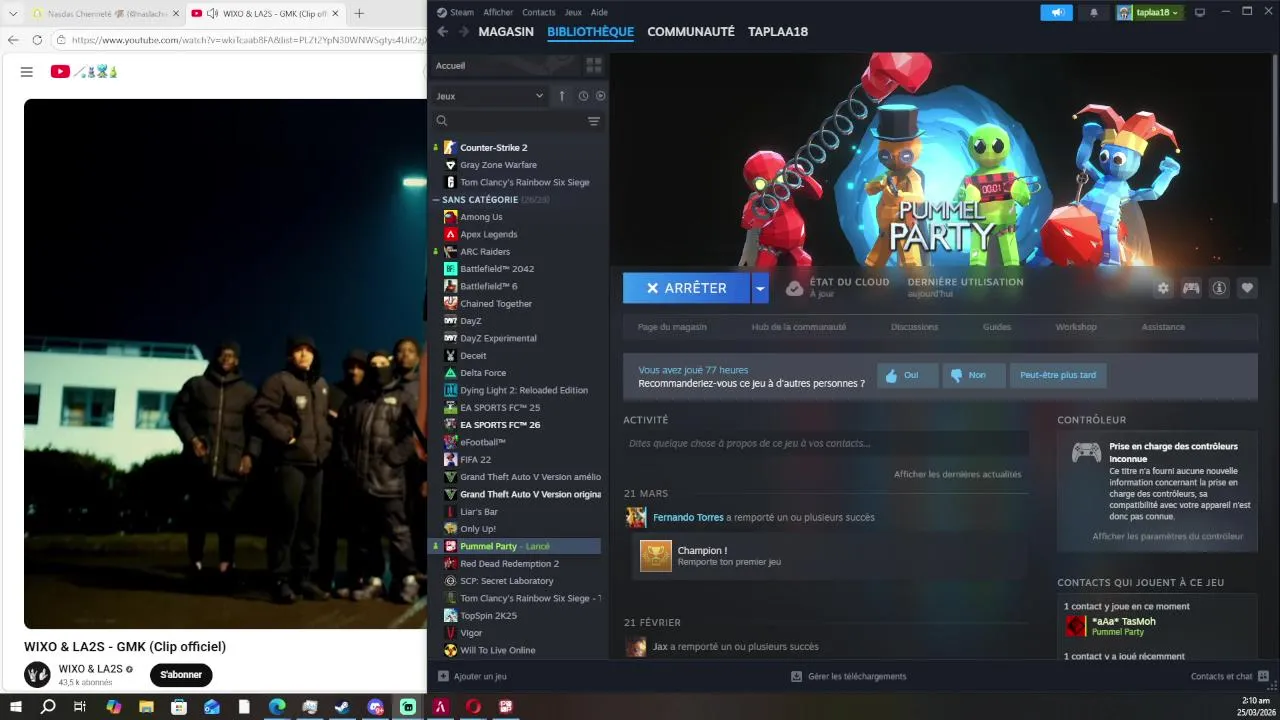Viewport: 1280px width, 720px height.
Task: Click Ajouter un jeu
Action: point(472,676)
